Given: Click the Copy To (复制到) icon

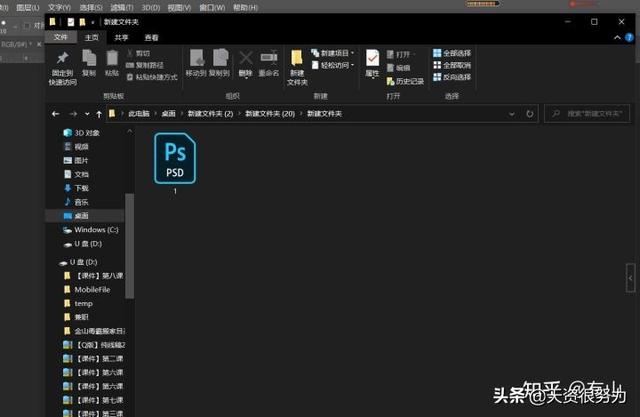Looking at the screenshot, I should pos(220,63).
